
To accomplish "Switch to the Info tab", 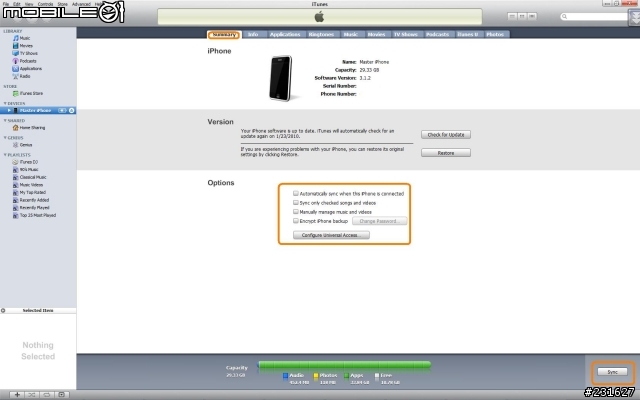I will pos(253,35).
